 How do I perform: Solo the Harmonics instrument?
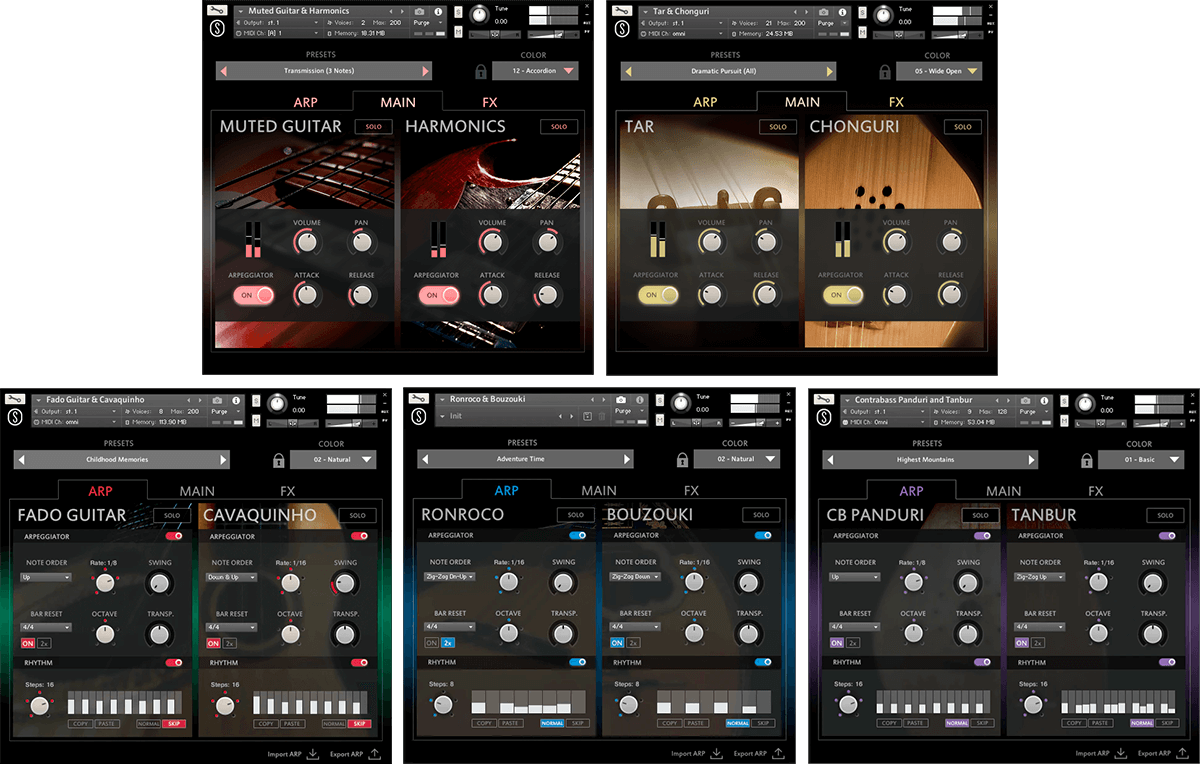pos(558,127)
